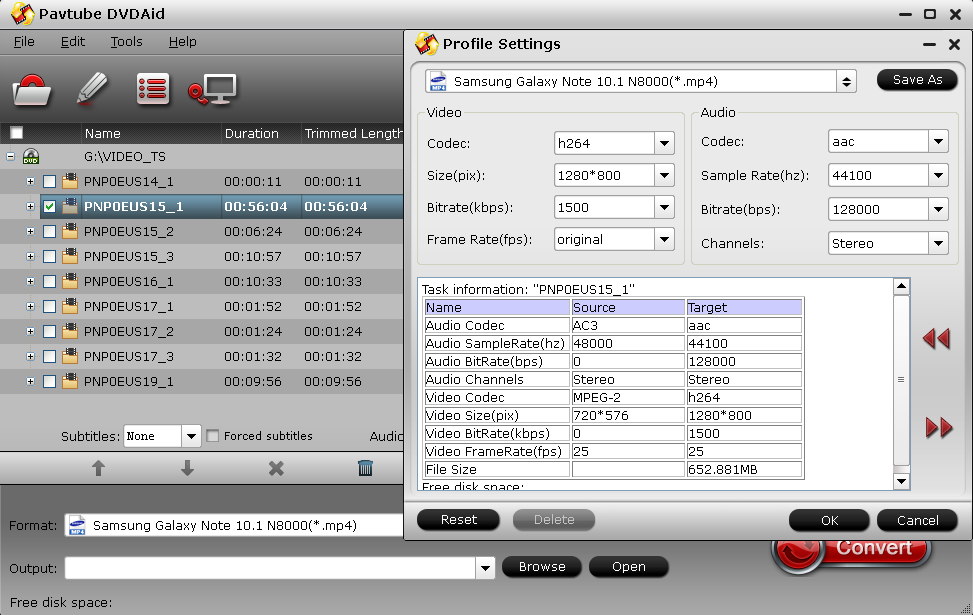Check the PNP0EUS15_2 title checkbox
Image resolution: width=973 pixels, height=615 pixels.
click(x=50, y=231)
